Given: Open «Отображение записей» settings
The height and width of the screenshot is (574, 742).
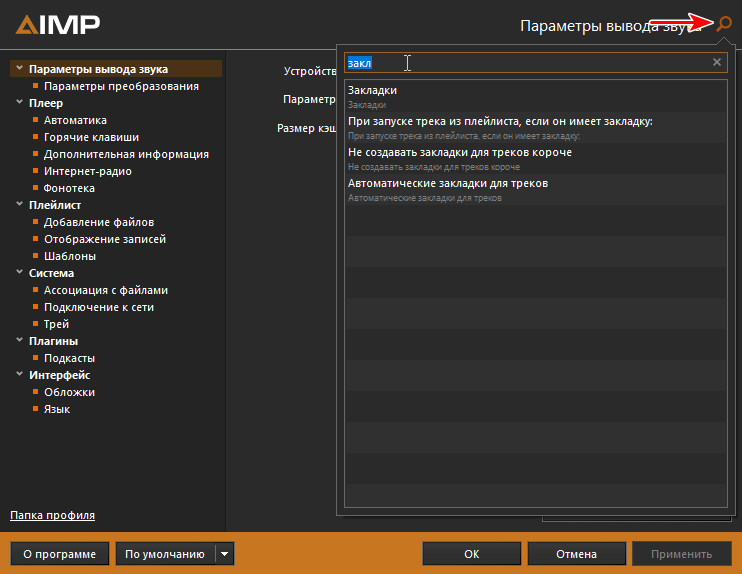Looking at the screenshot, I should 105,239.
